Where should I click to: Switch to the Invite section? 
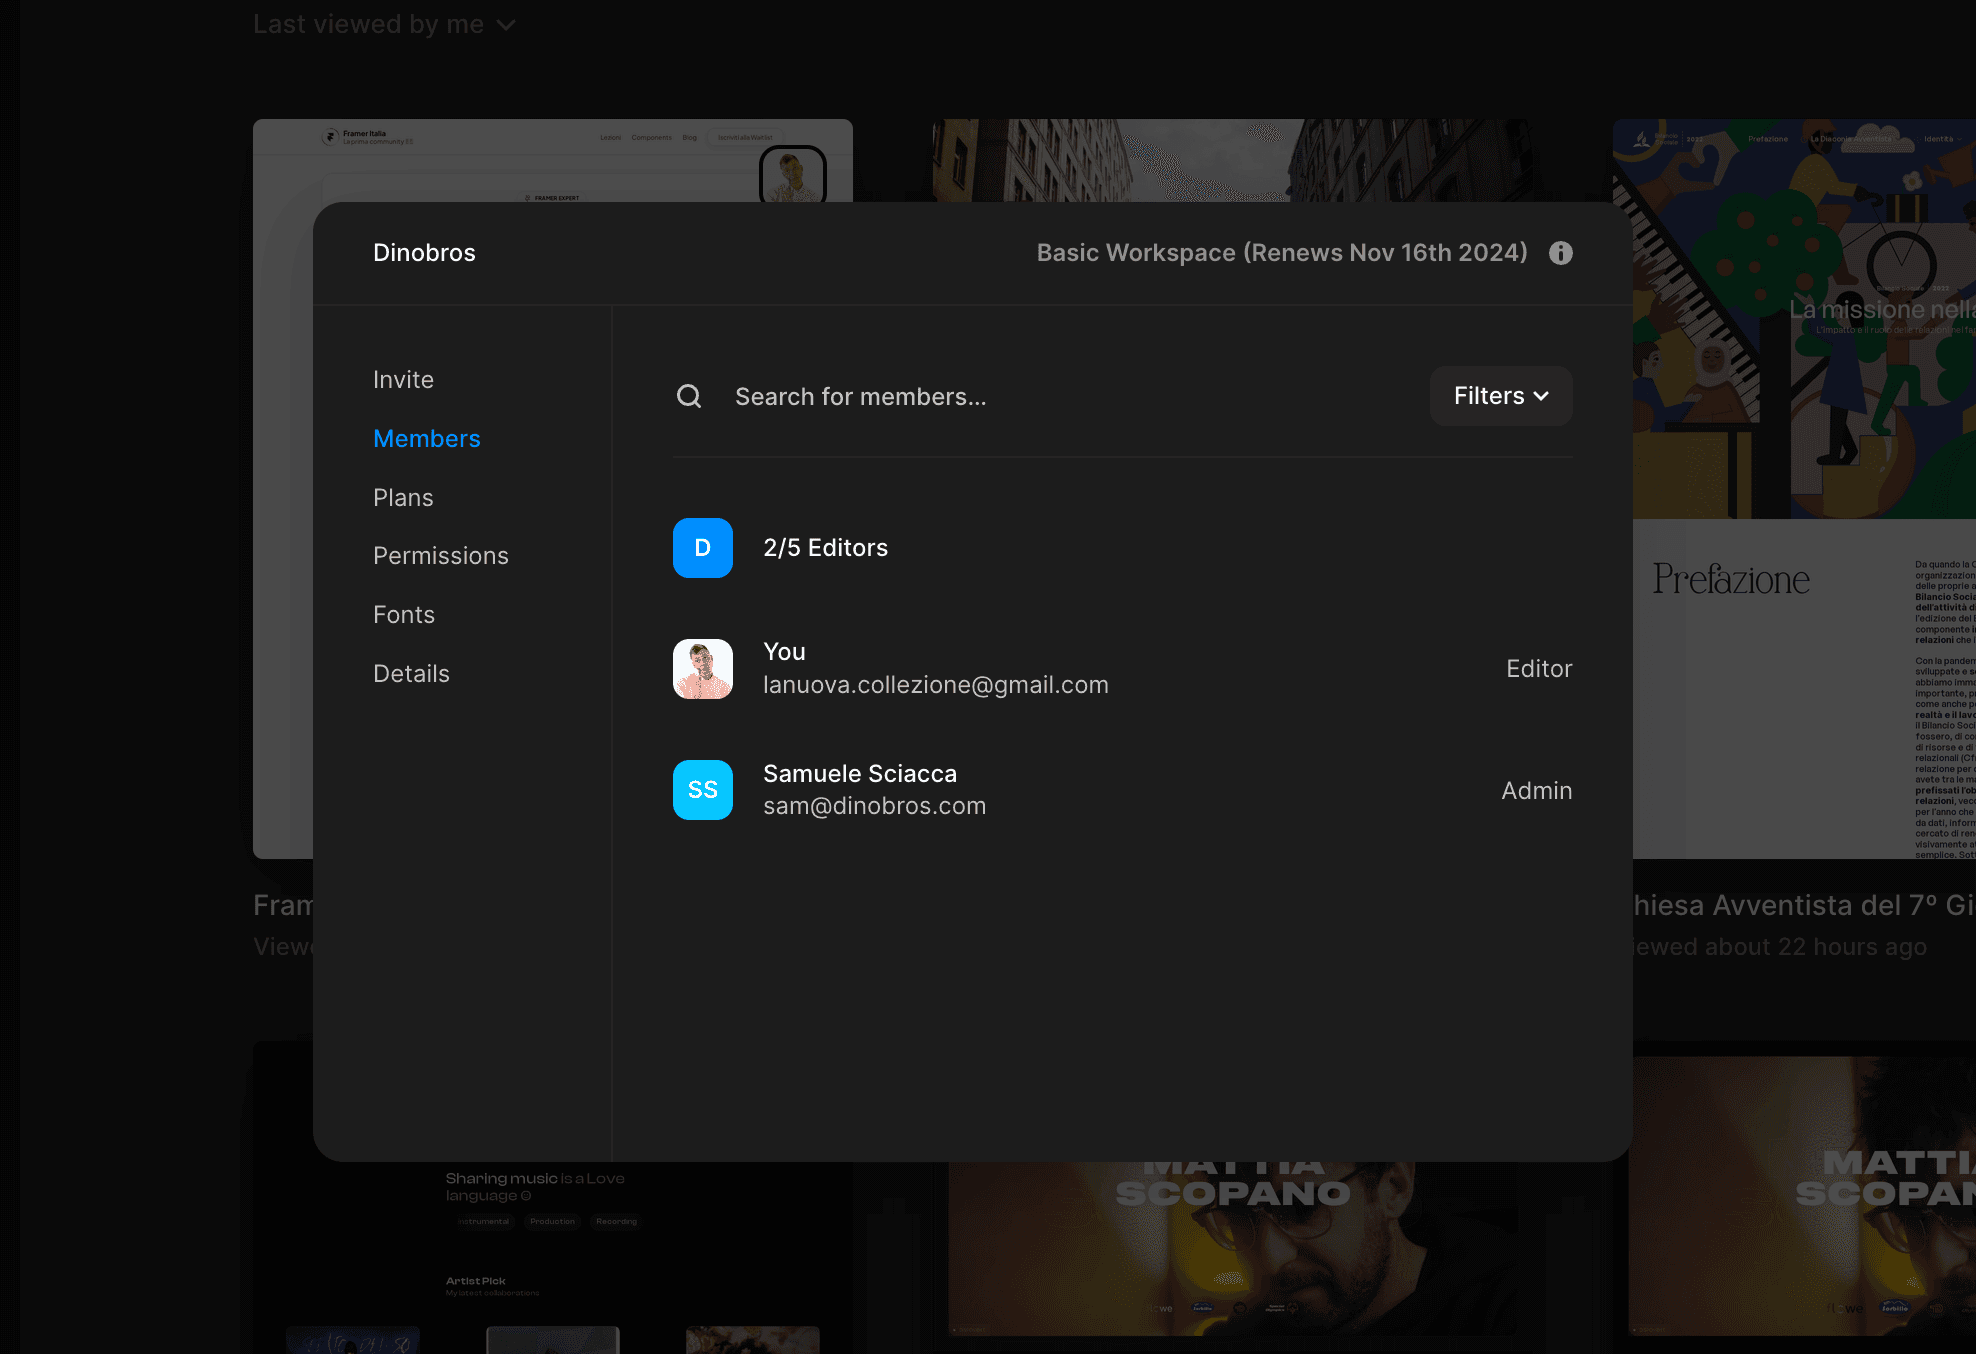(403, 380)
